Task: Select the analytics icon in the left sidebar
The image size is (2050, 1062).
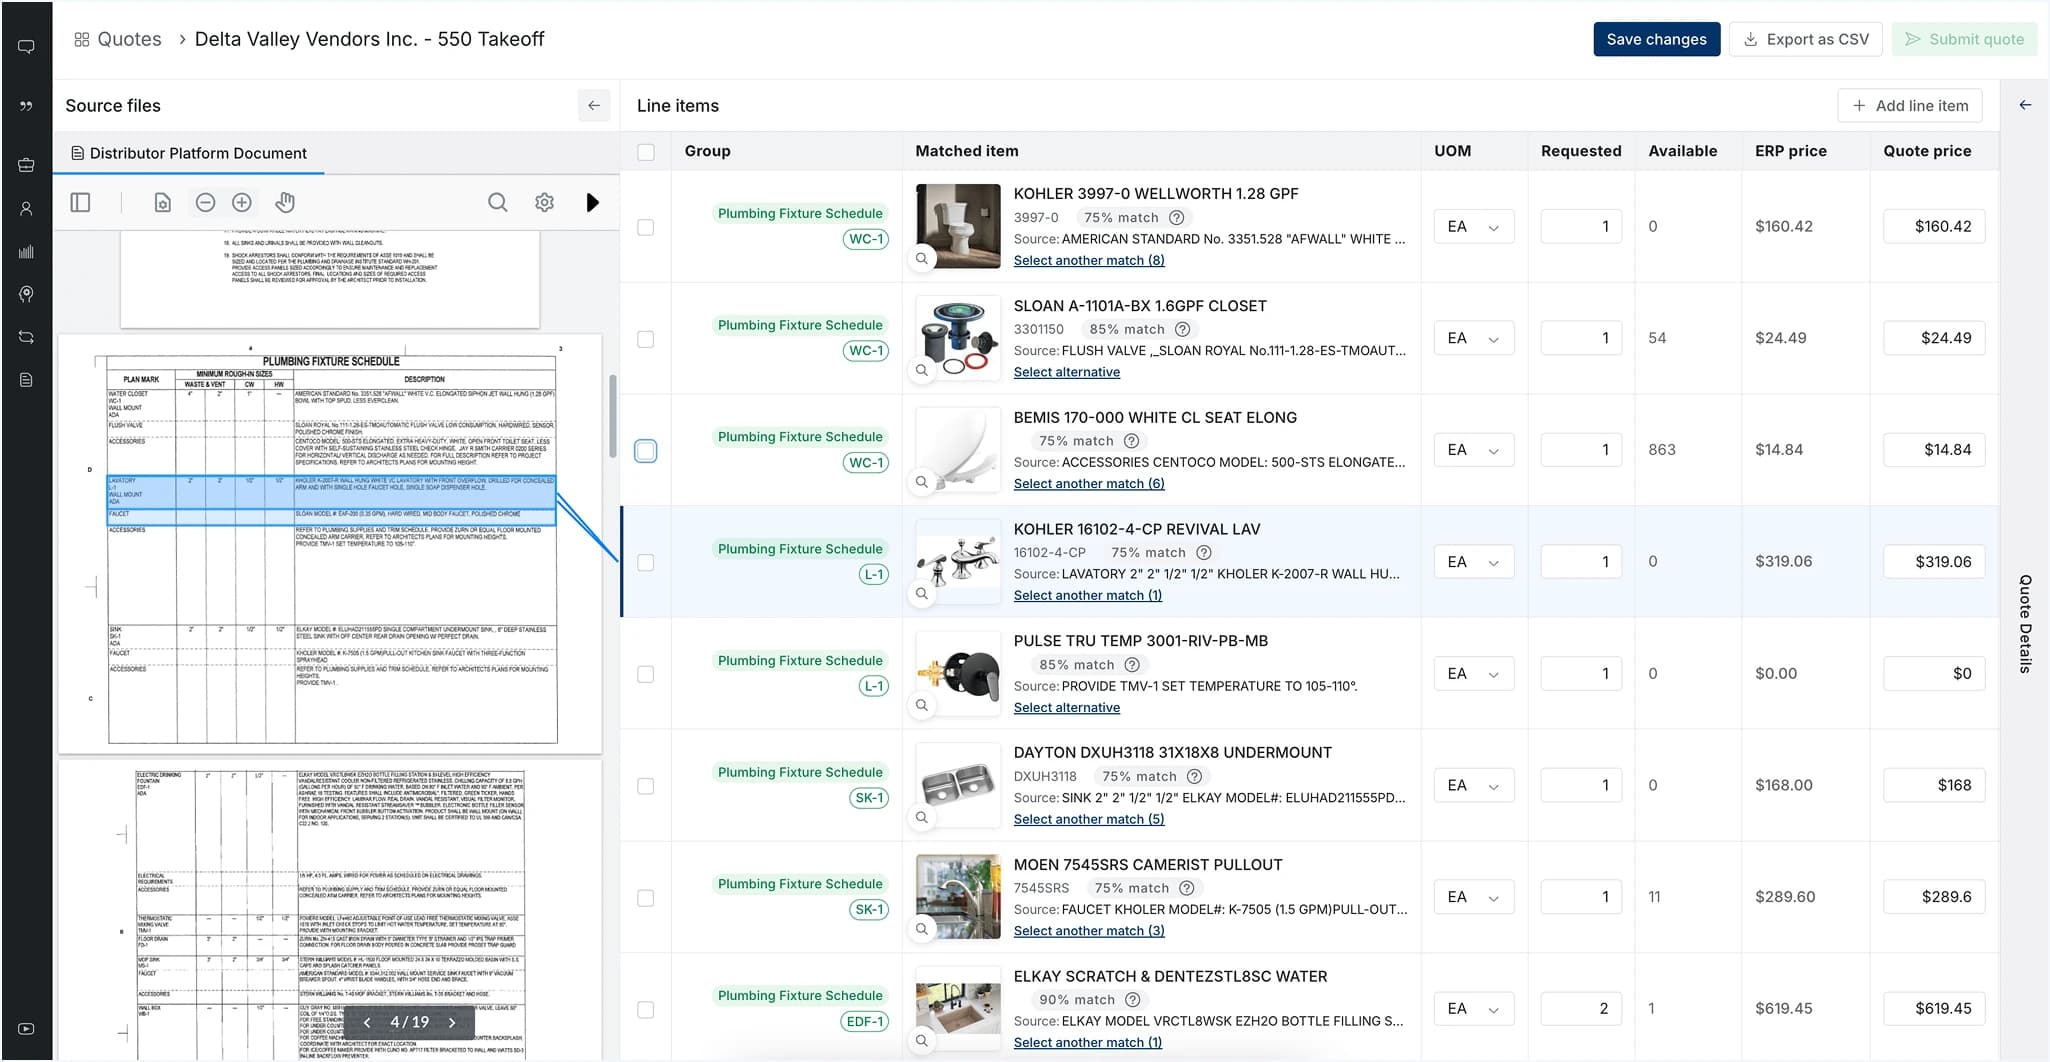Action: click(x=26, y=251)
